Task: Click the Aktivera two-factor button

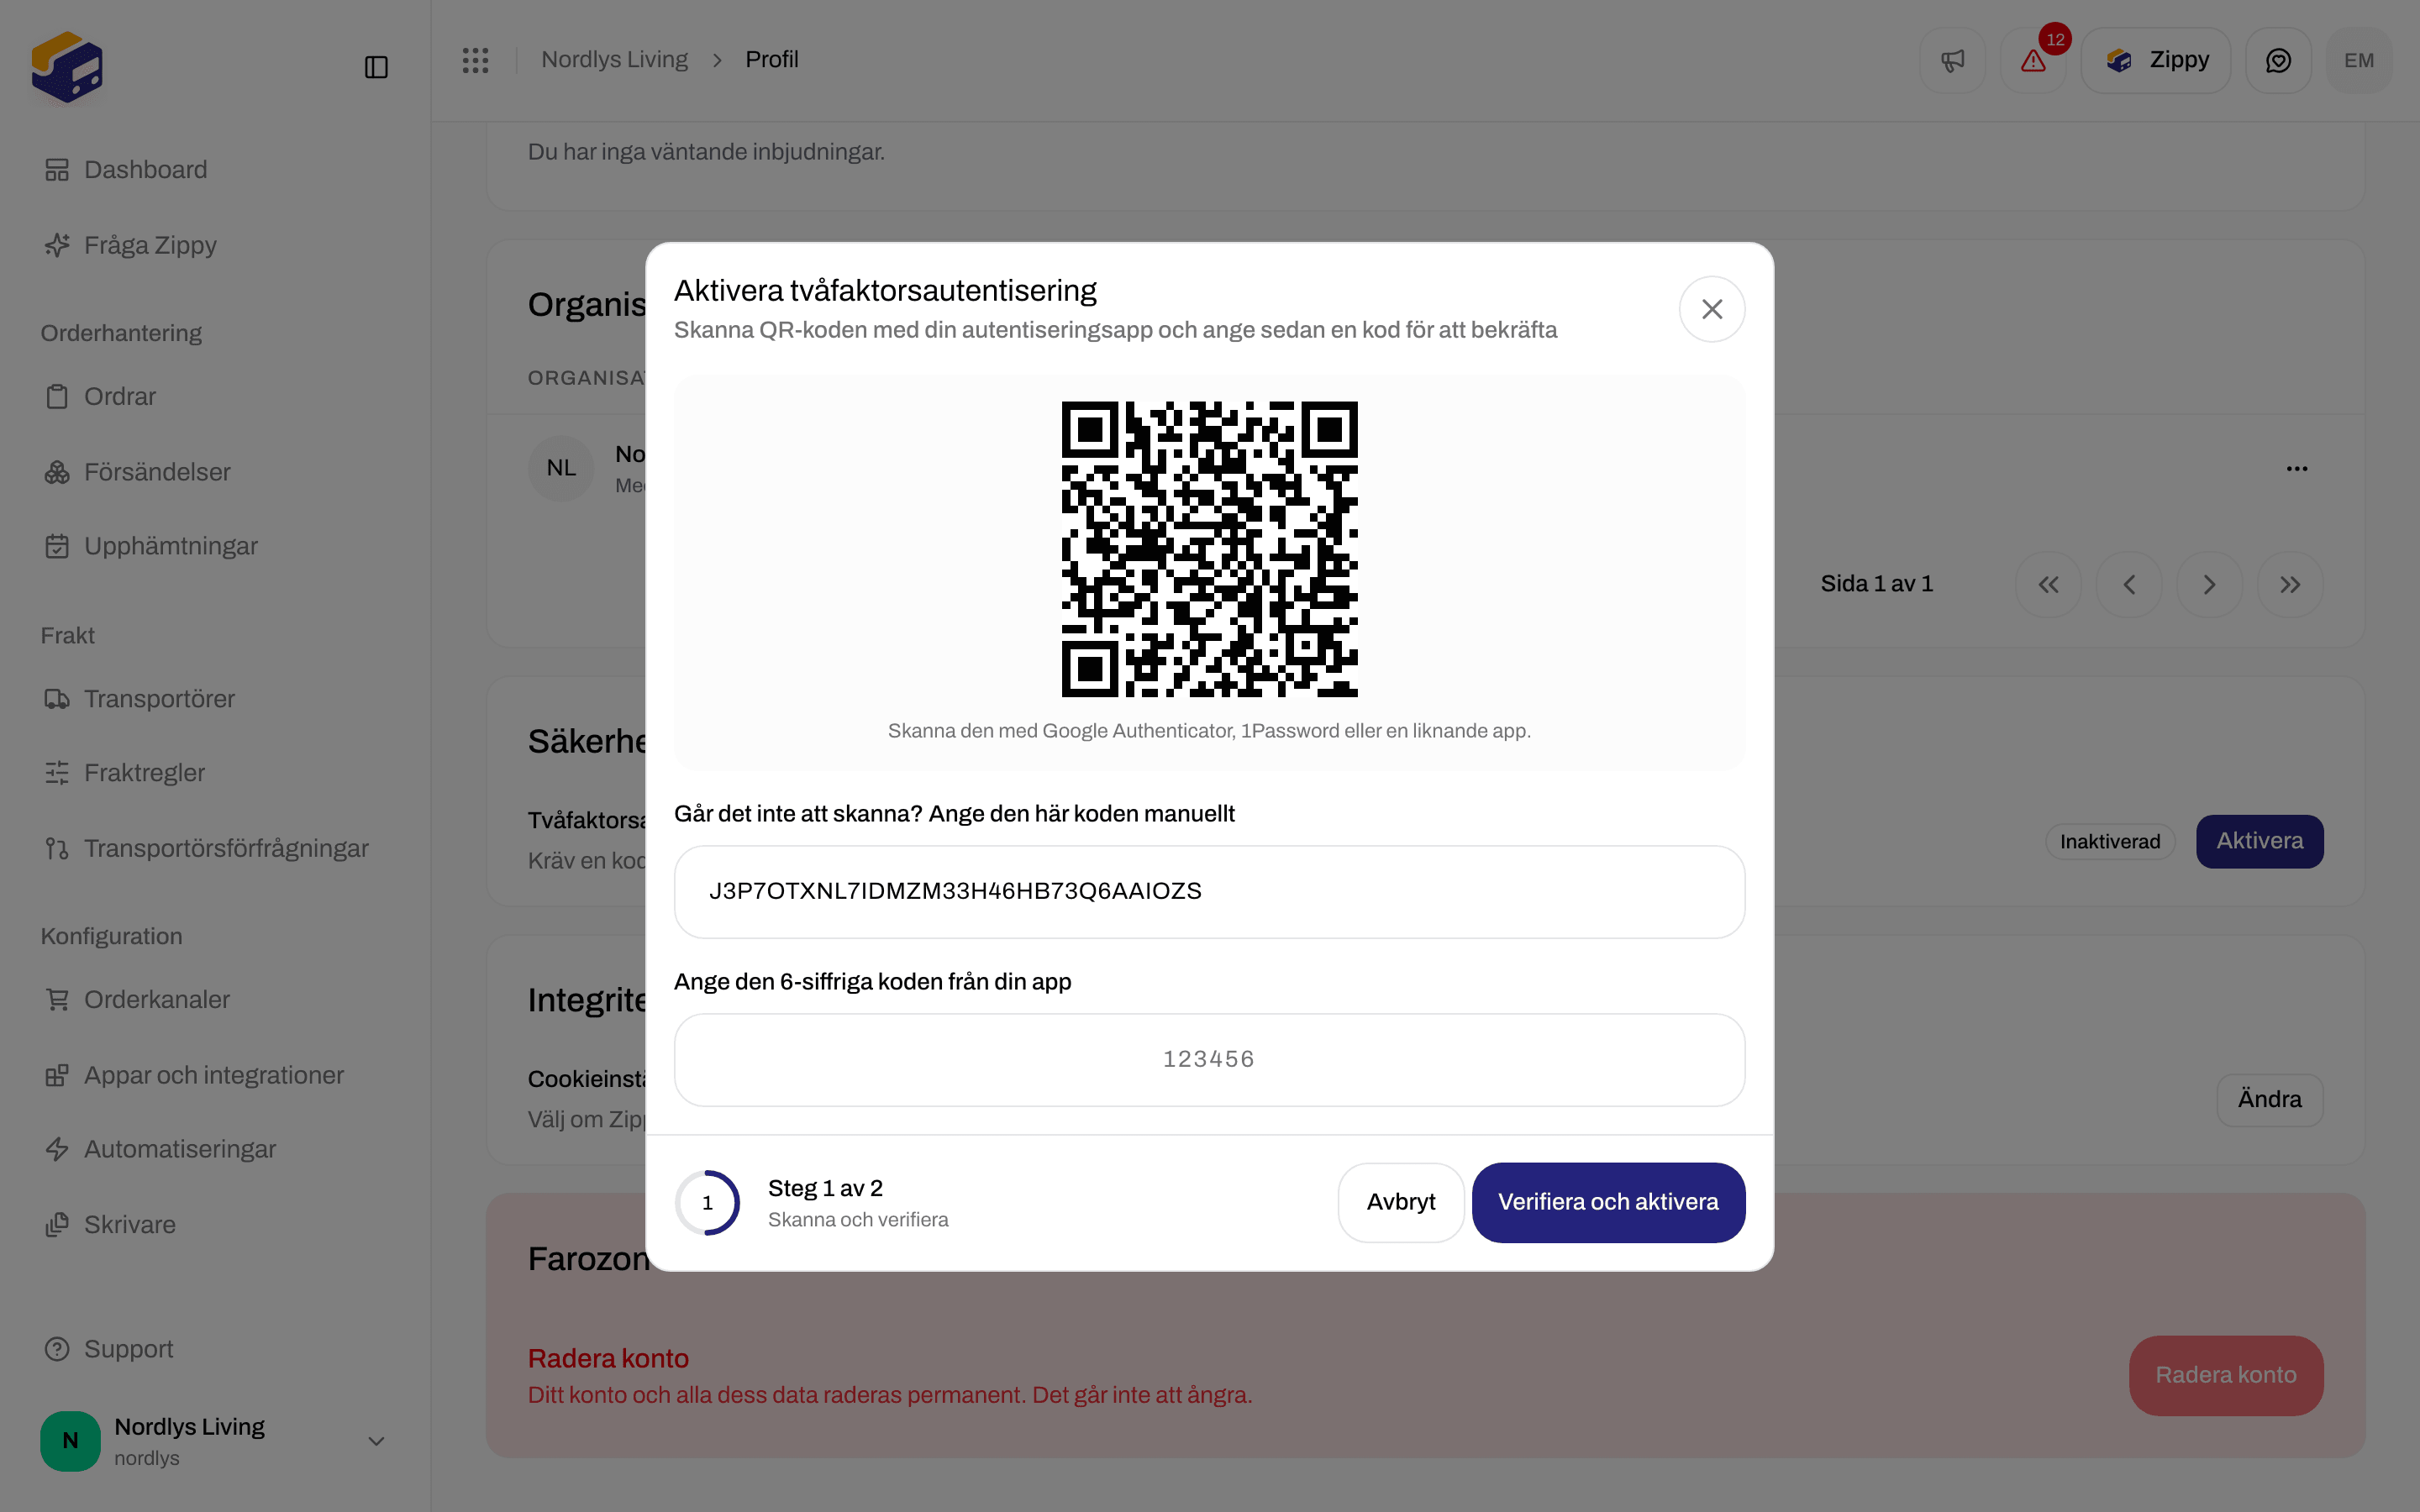Action: [2259, 841]
